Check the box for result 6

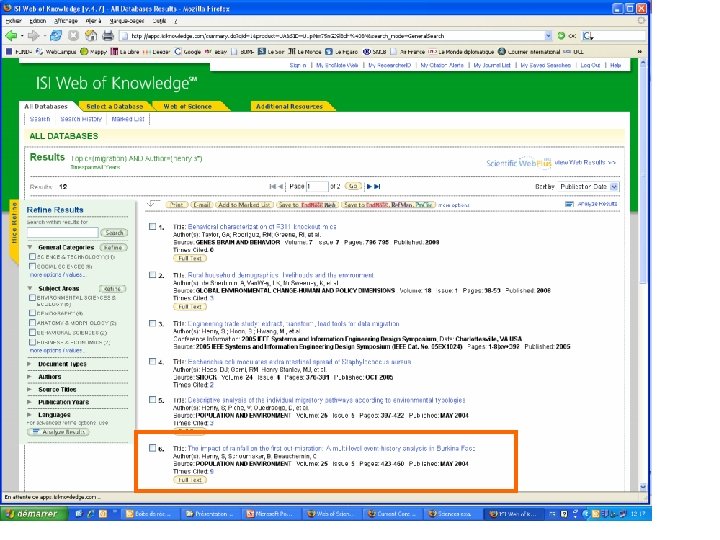coord(152,448)
